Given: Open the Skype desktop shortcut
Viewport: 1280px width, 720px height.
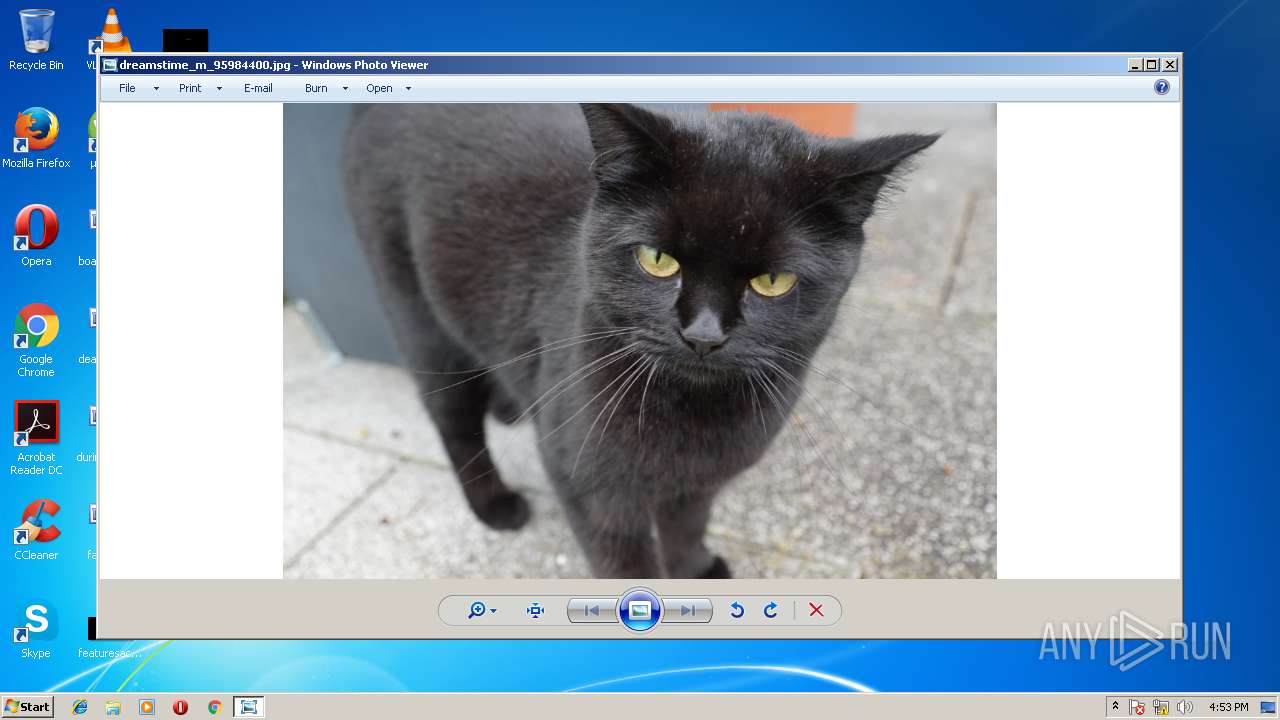Looking at the screenshot, I should [36, 628].
